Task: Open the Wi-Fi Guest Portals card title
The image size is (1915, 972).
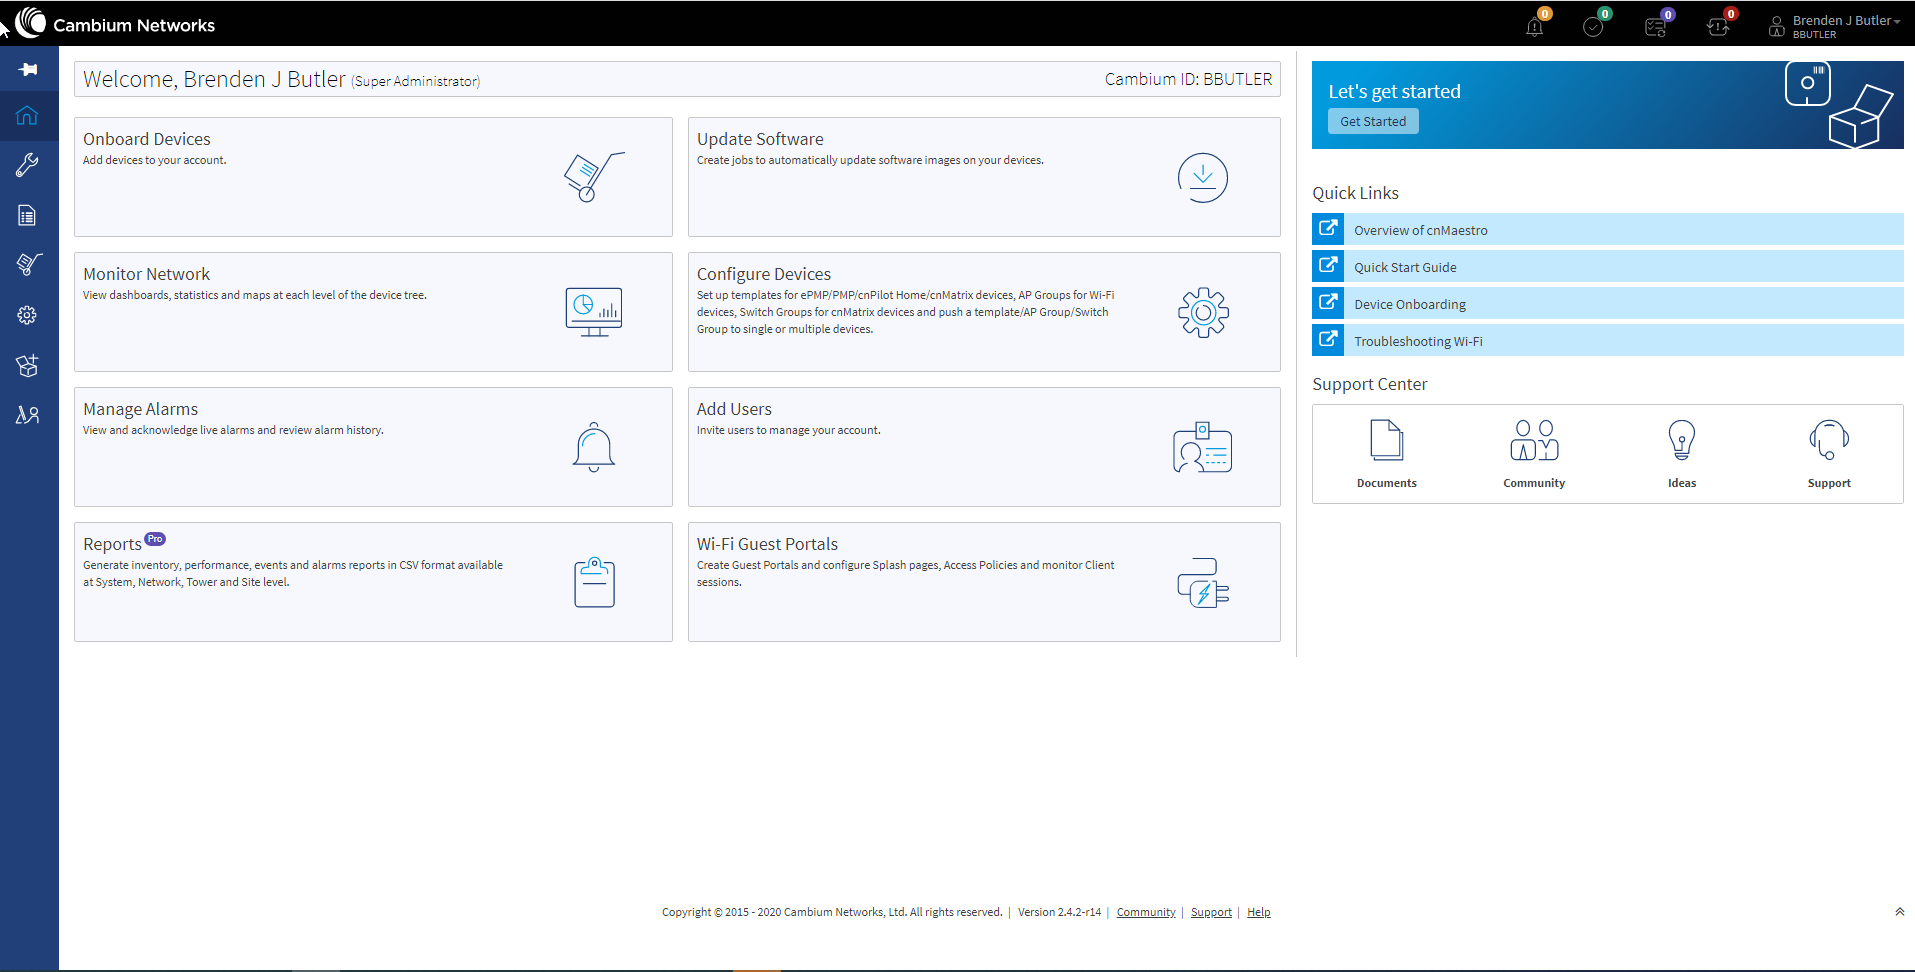Action: point(767,544)
